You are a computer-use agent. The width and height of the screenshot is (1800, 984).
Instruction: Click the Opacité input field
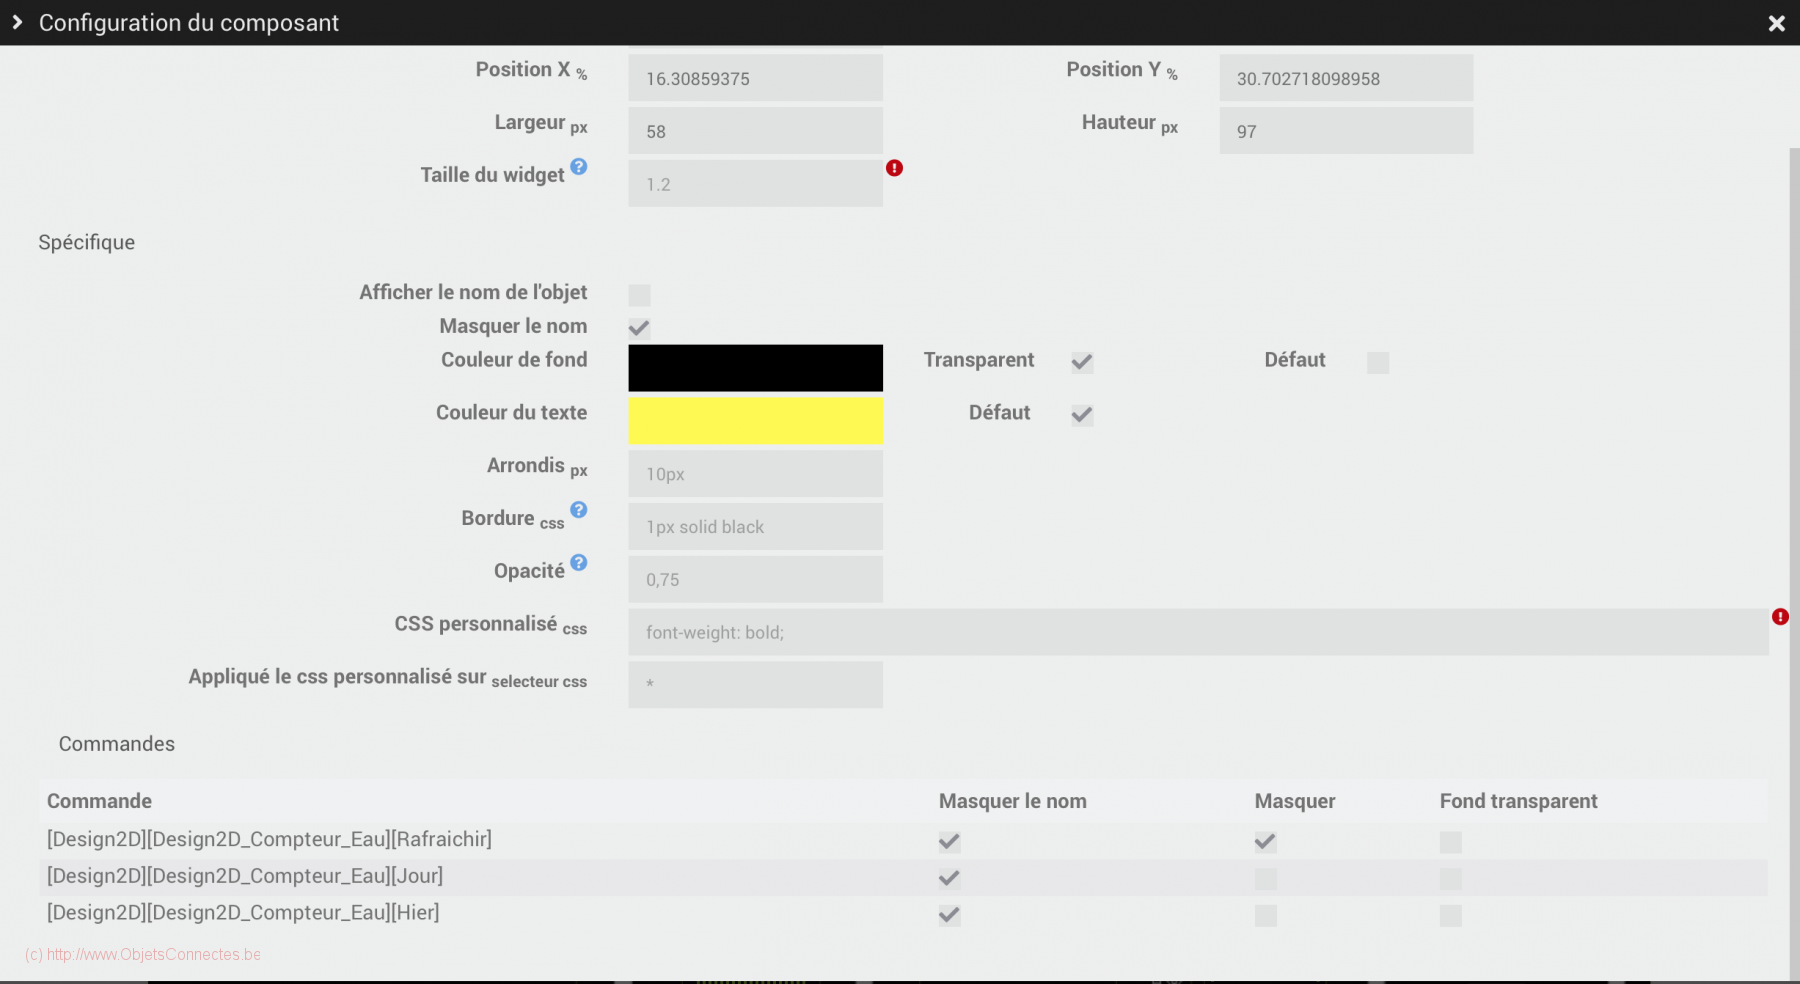755,580
